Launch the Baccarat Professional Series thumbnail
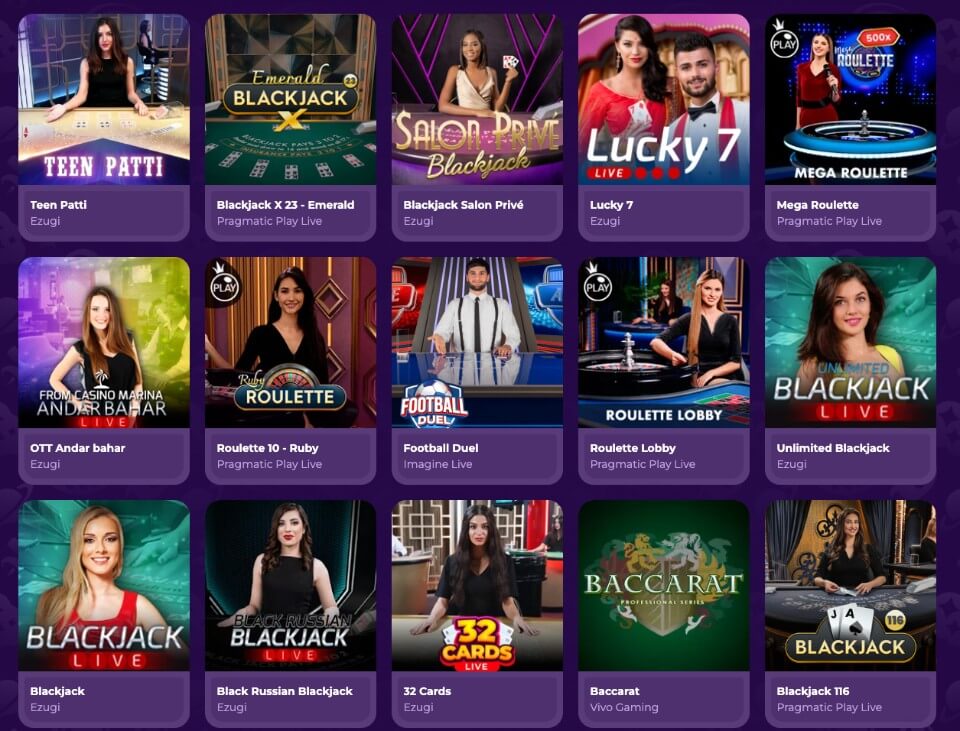Image resolution: width=960 pixels, height=731 pixels. (664, 585)
